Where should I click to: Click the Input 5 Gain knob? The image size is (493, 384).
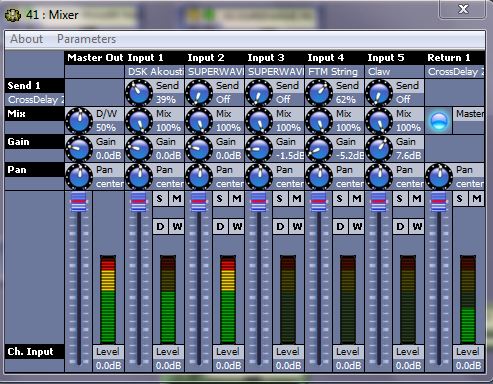(379, 149)
